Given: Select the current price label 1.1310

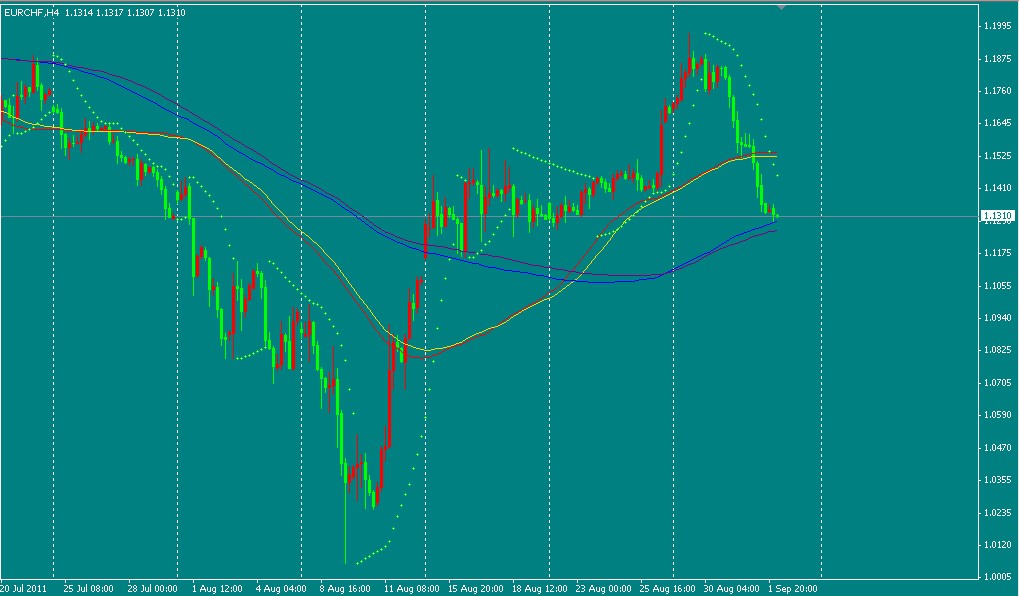Looking at the screenshot, I should pos(997,215).
